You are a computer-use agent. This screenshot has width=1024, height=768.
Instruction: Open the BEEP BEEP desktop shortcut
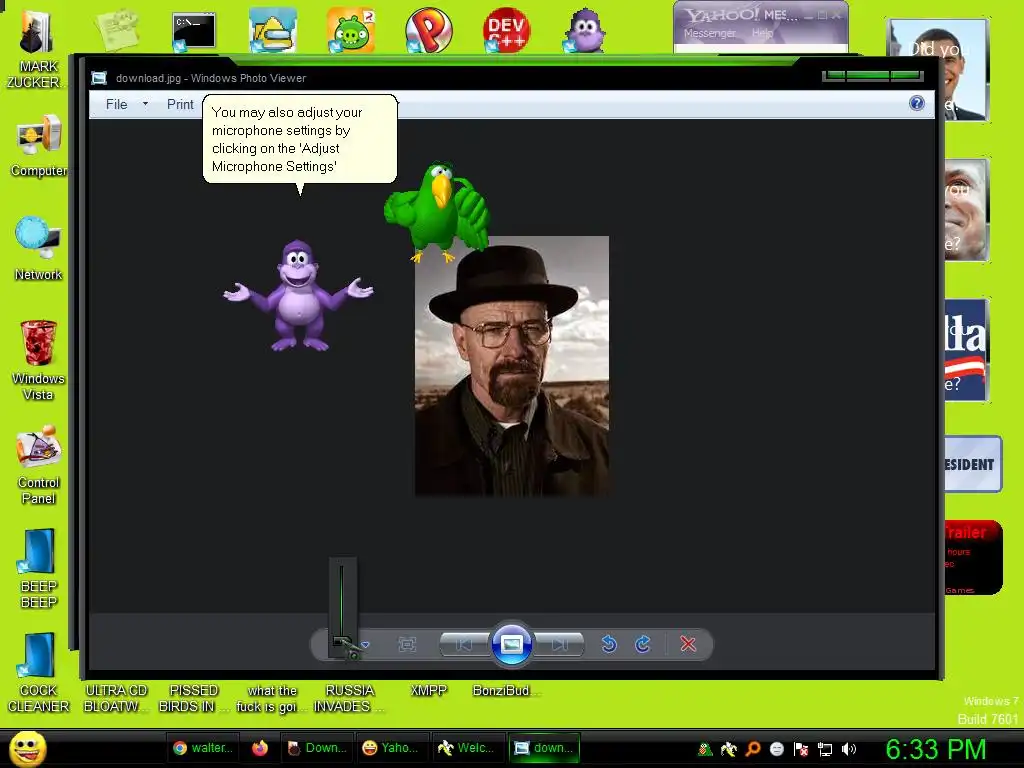tap(39, 568)
